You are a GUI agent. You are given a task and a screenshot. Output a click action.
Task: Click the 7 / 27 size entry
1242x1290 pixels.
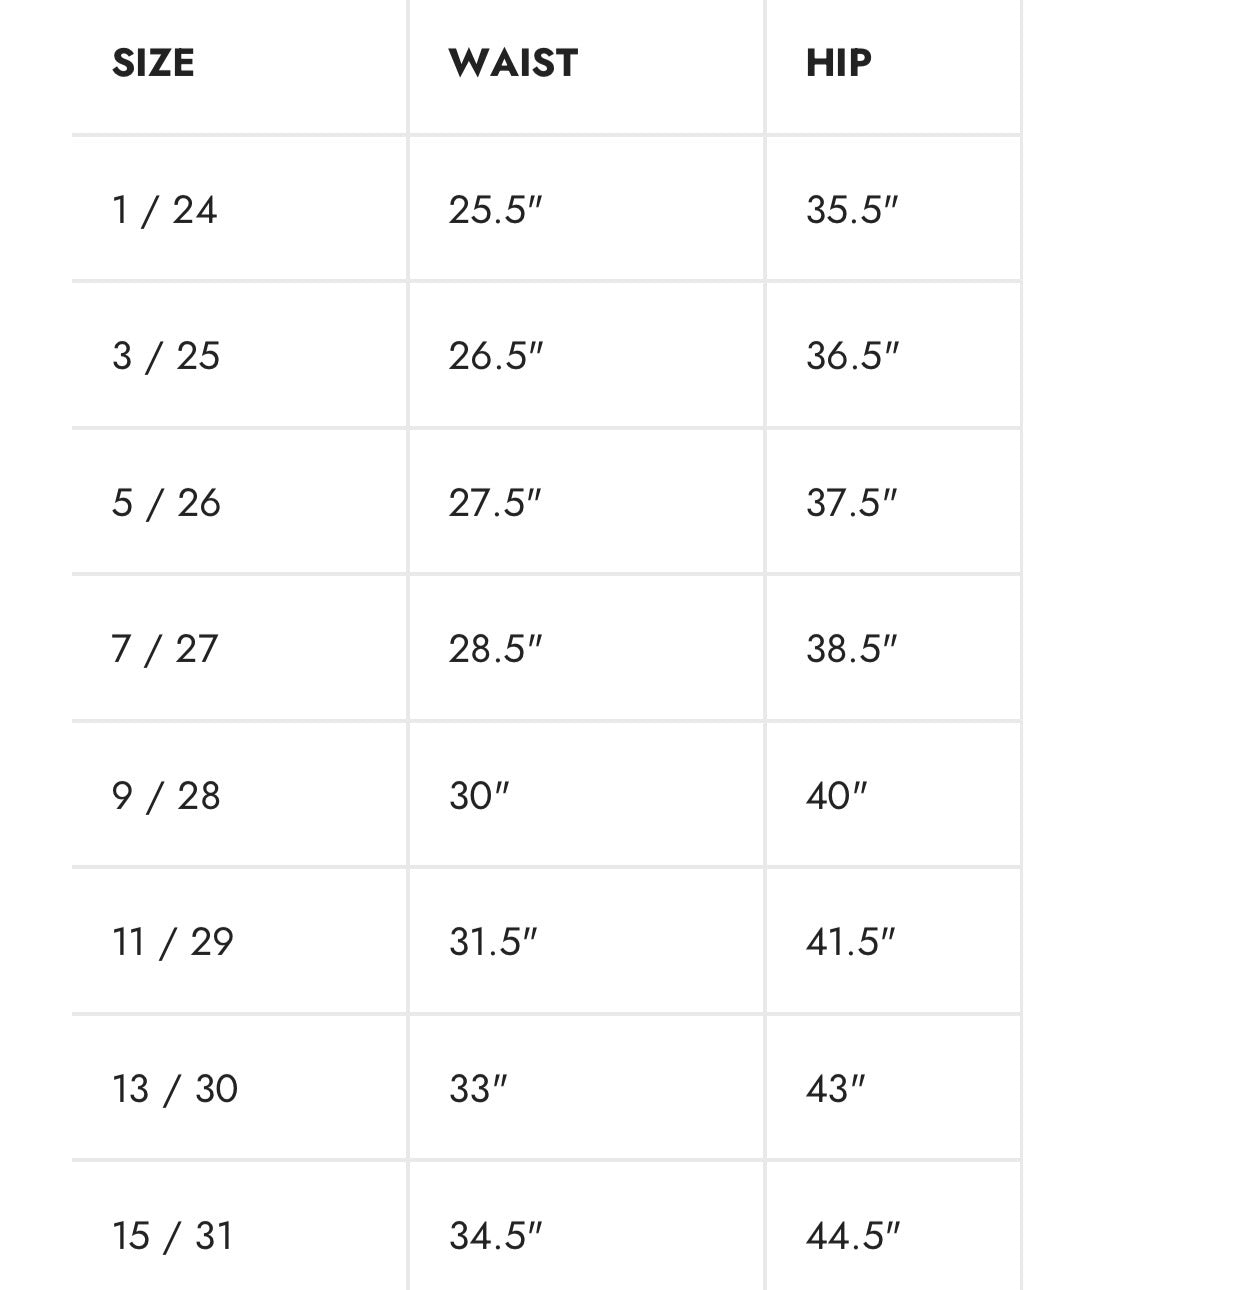click(165, 649)
